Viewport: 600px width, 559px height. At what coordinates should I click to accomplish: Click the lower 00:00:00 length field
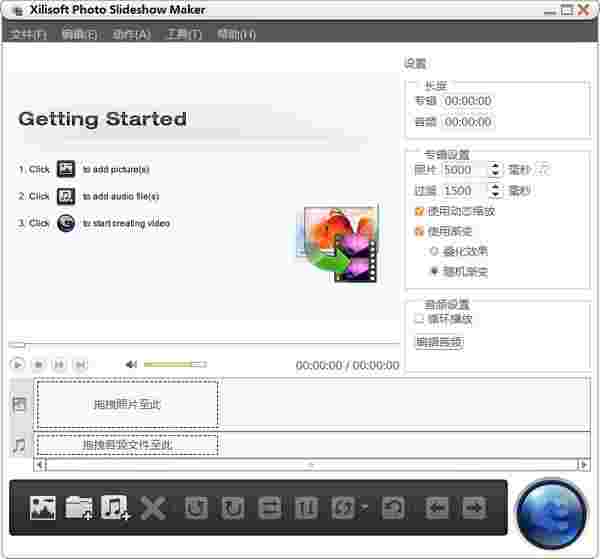tap(468, 122)
